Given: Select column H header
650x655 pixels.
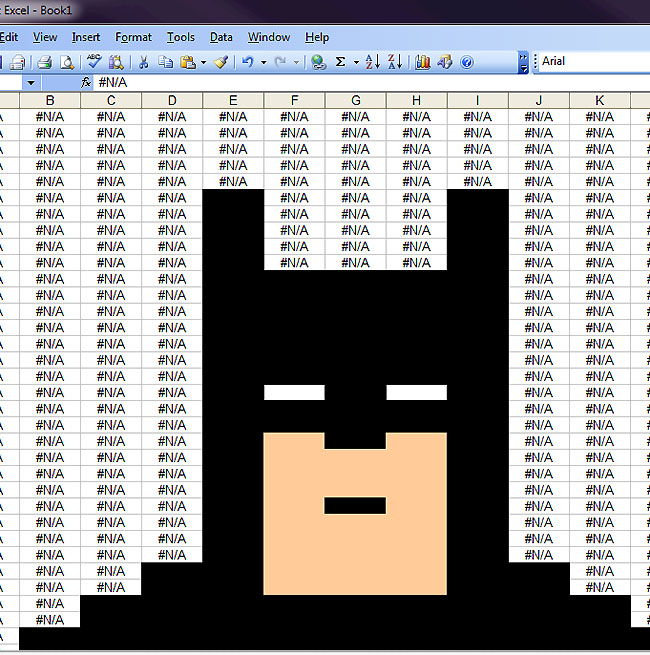Looking at the screenshot, I should (x=416, y=101).
